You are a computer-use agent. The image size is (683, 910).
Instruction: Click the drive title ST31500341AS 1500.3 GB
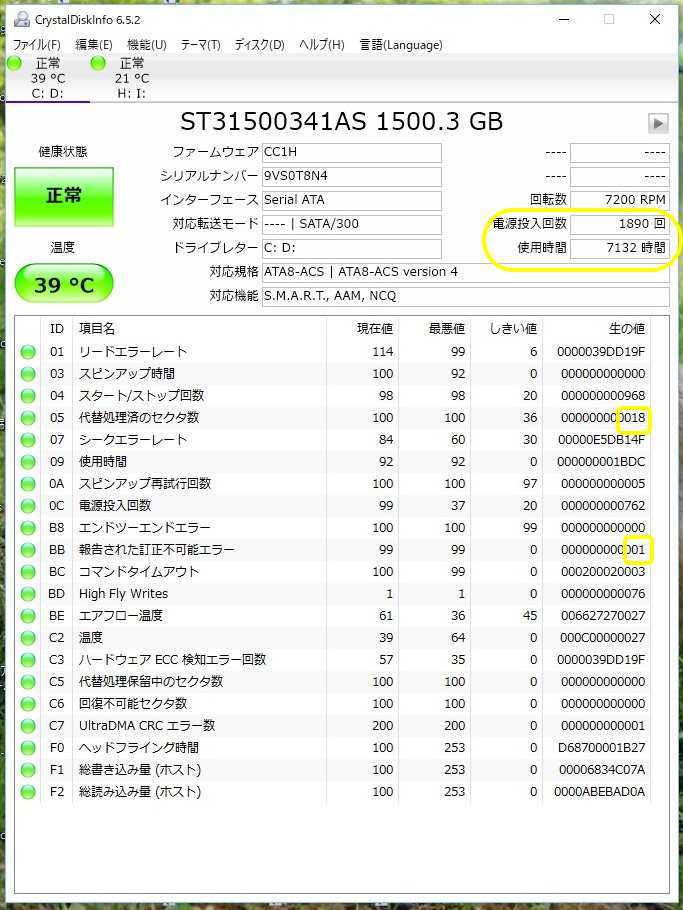[341, 122]
